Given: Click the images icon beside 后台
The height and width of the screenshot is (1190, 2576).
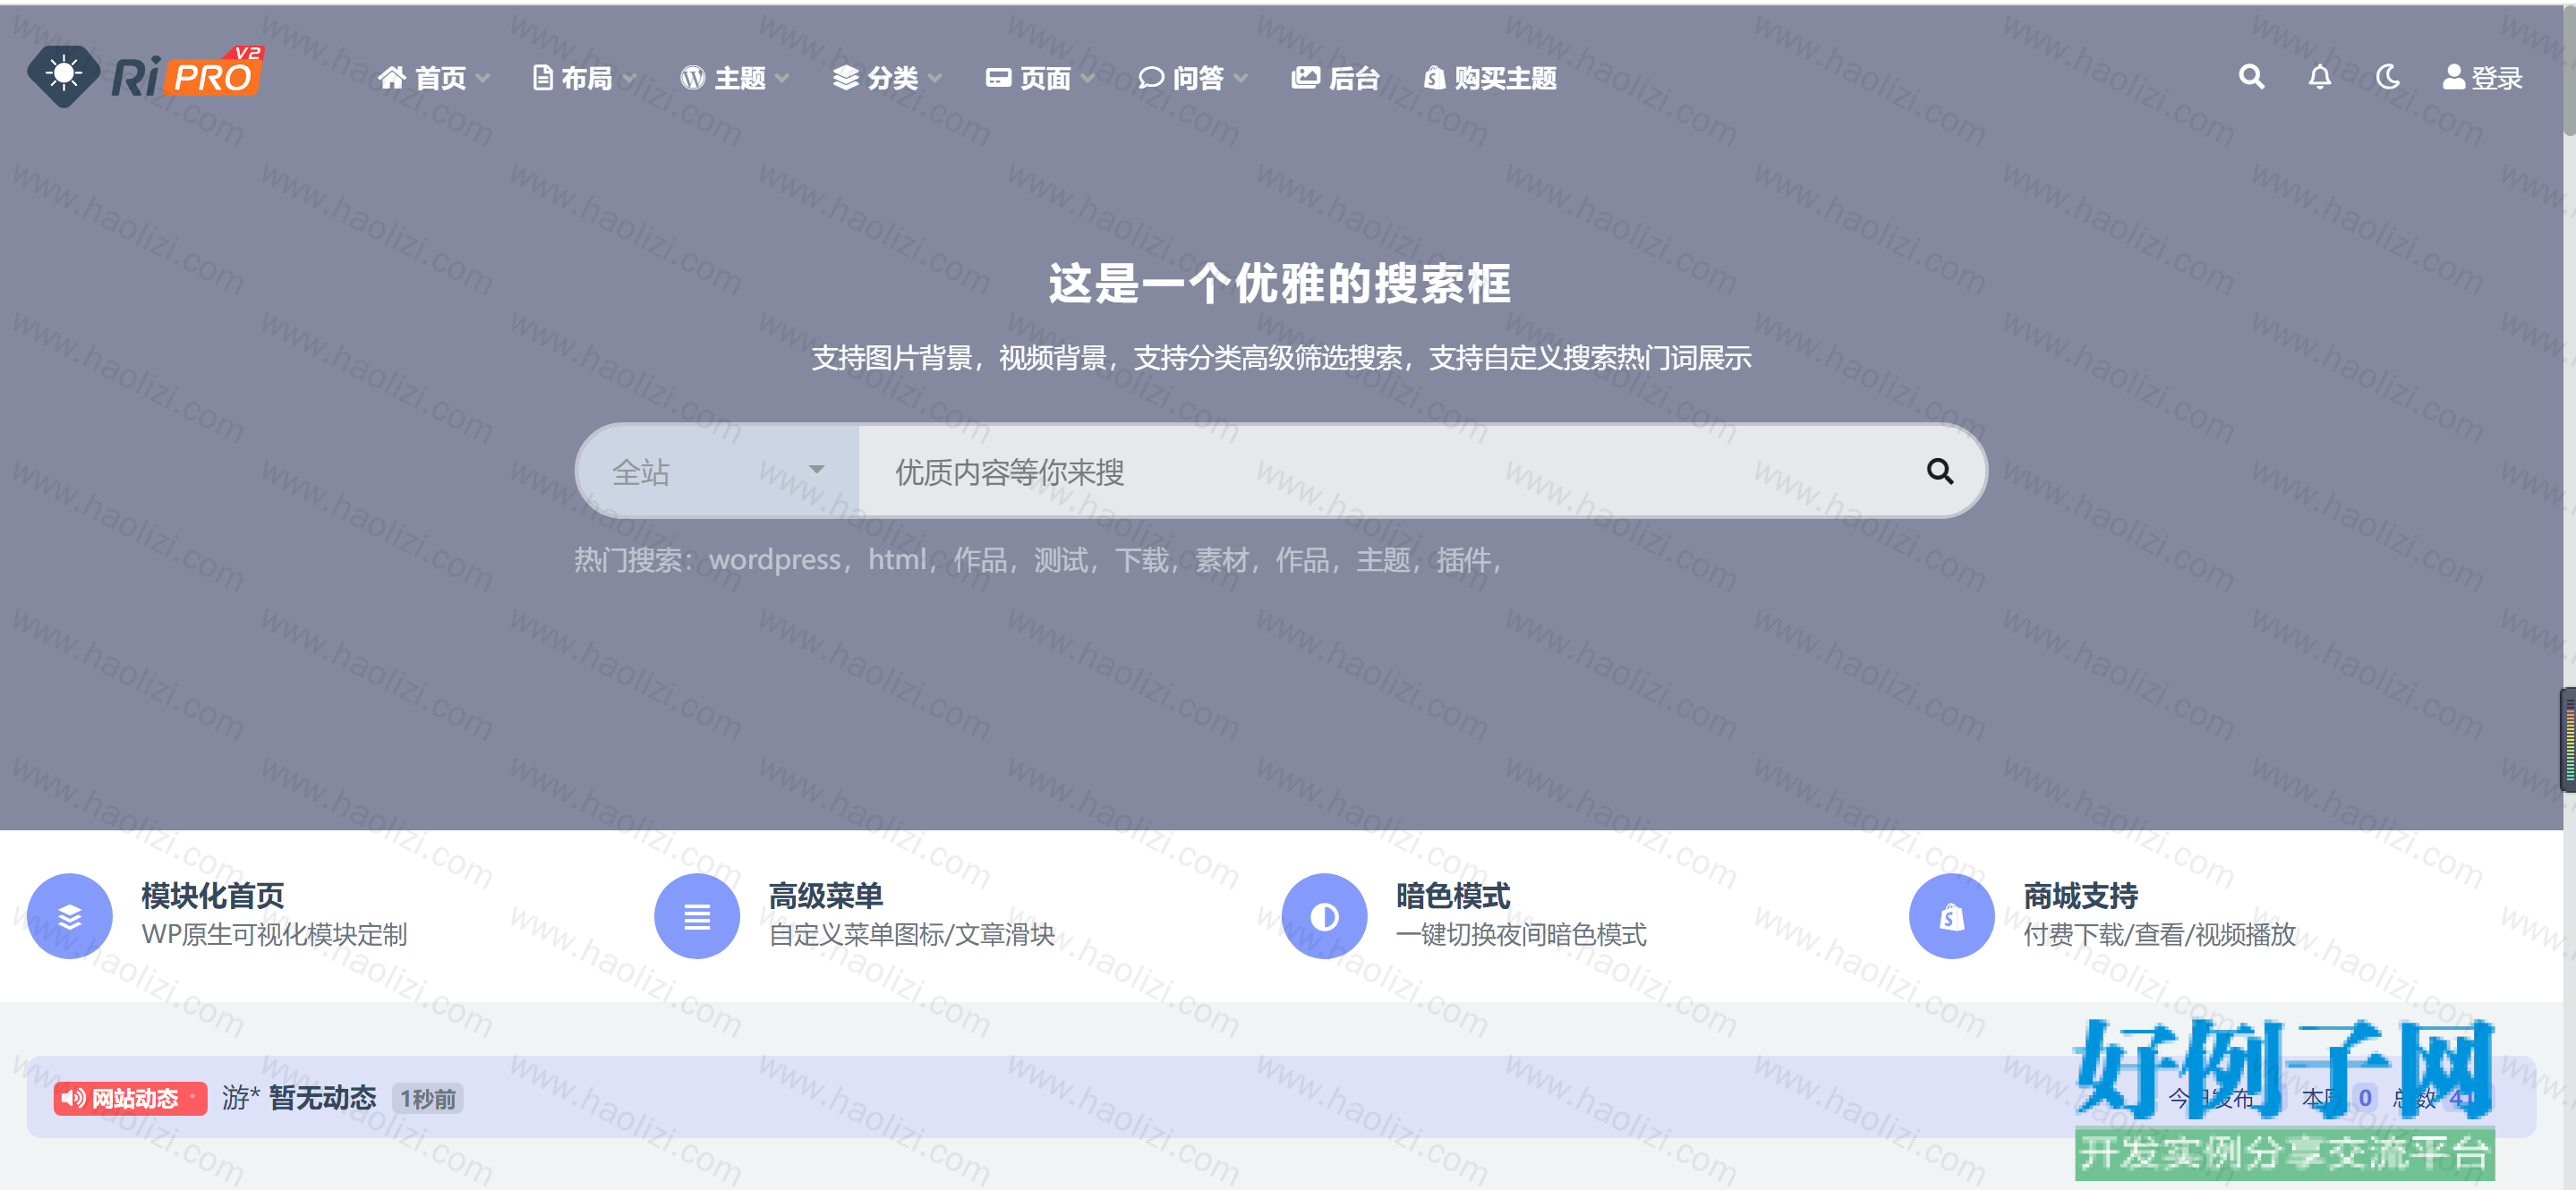Looking at the screenshot, I should click(1305, 77).
